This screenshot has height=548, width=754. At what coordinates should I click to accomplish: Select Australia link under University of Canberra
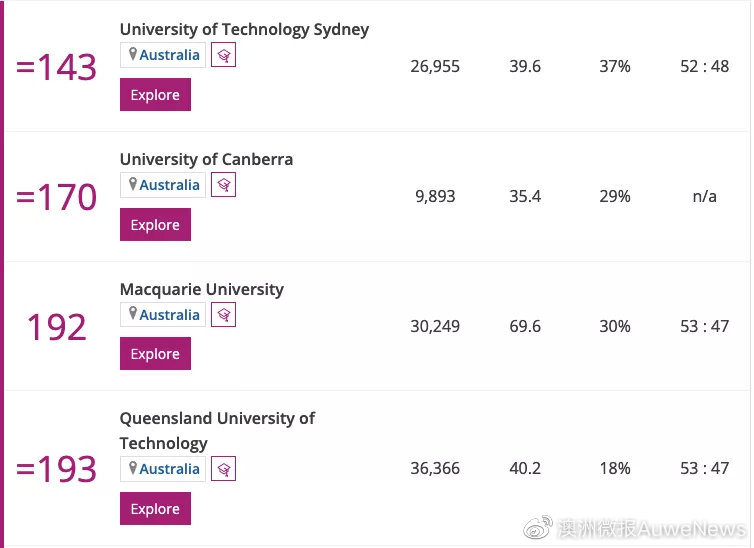coord(169,185)
